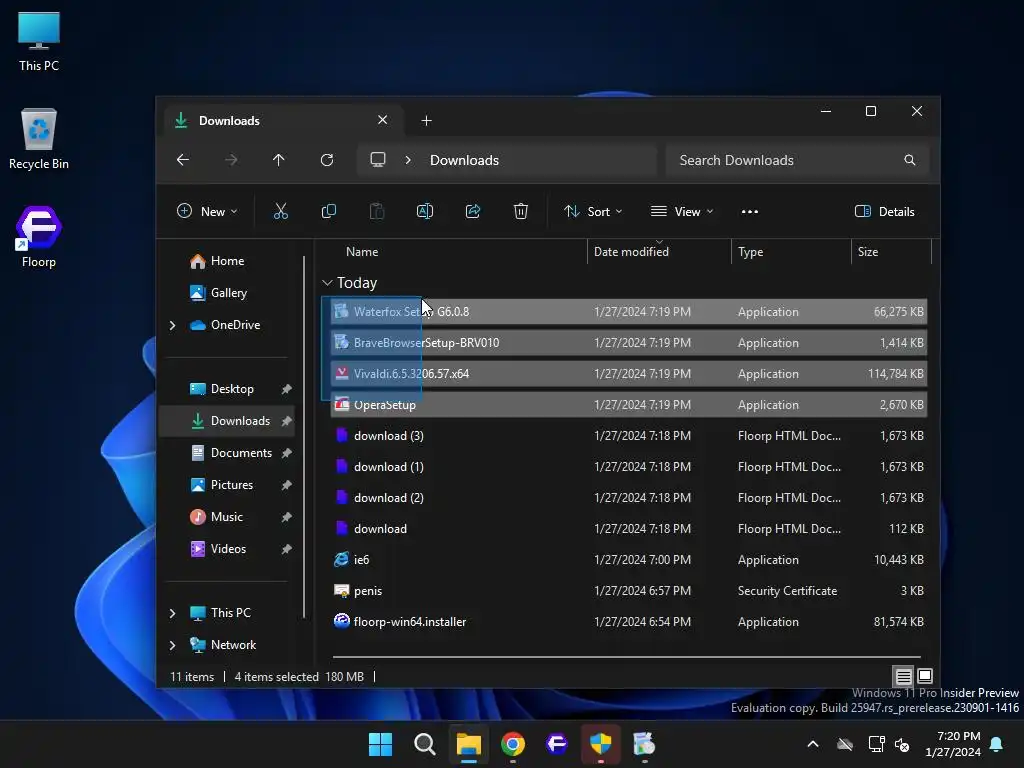Unpin Documents from Quick access
The height and width of the screenshot is (768, 1024).
[286, 453]
